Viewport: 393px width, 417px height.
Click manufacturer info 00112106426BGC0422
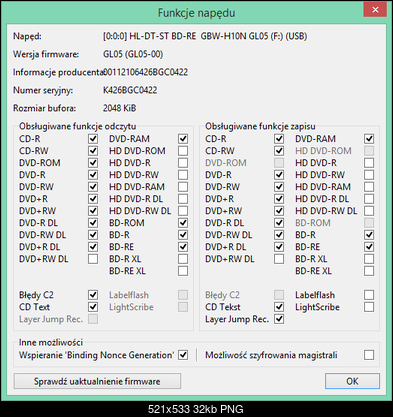(x=146, y=72)
